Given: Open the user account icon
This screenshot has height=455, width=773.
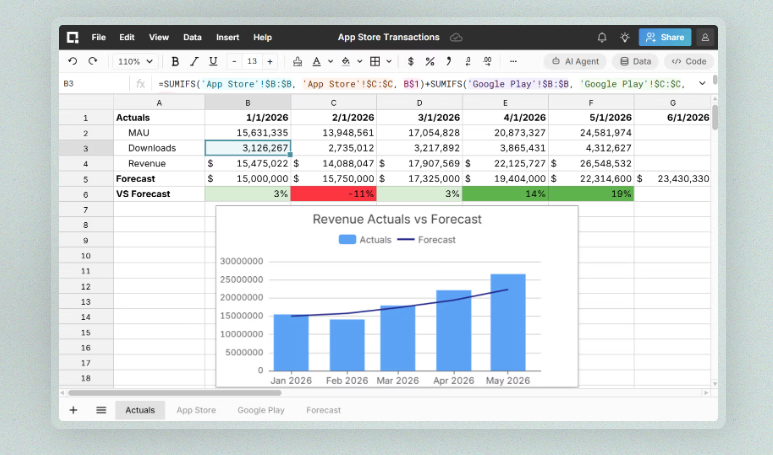Looking at the screenshot, I should (x=705, y=37).
